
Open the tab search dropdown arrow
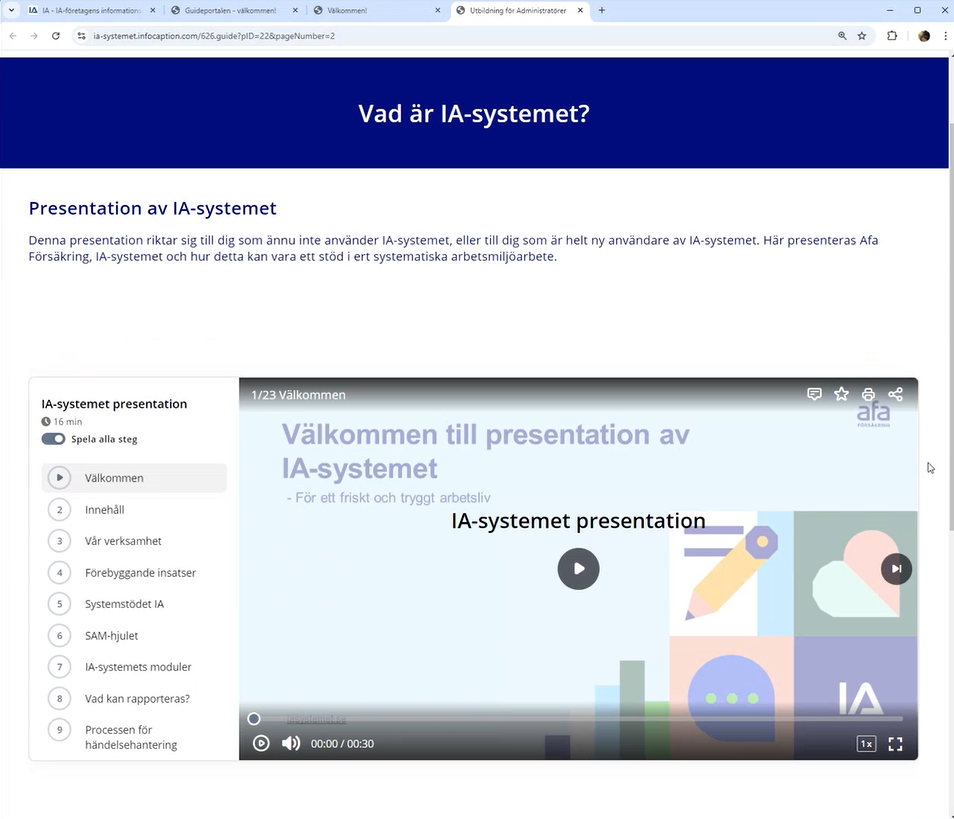11,10
